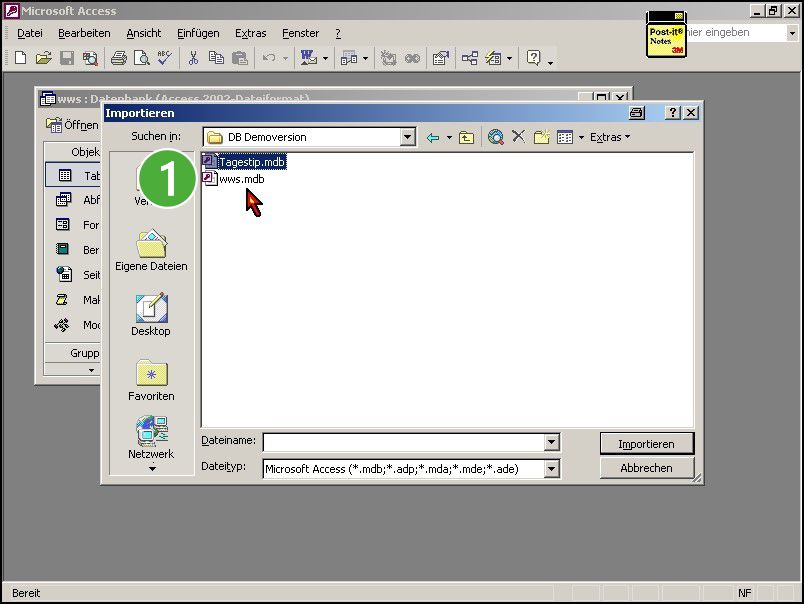Image resolution: width=804 pixels, height=604 pixels.
Task: Open the Fenster menu
Action: (300, 33)
